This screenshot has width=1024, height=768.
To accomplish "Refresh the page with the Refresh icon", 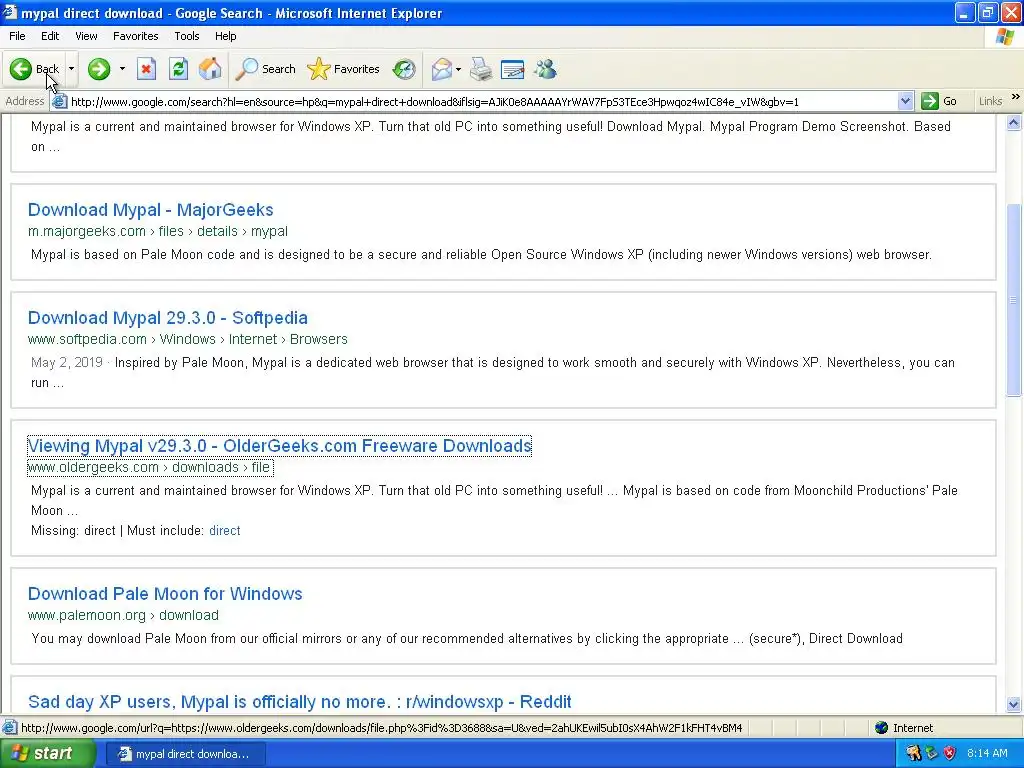I will point(178,69).
